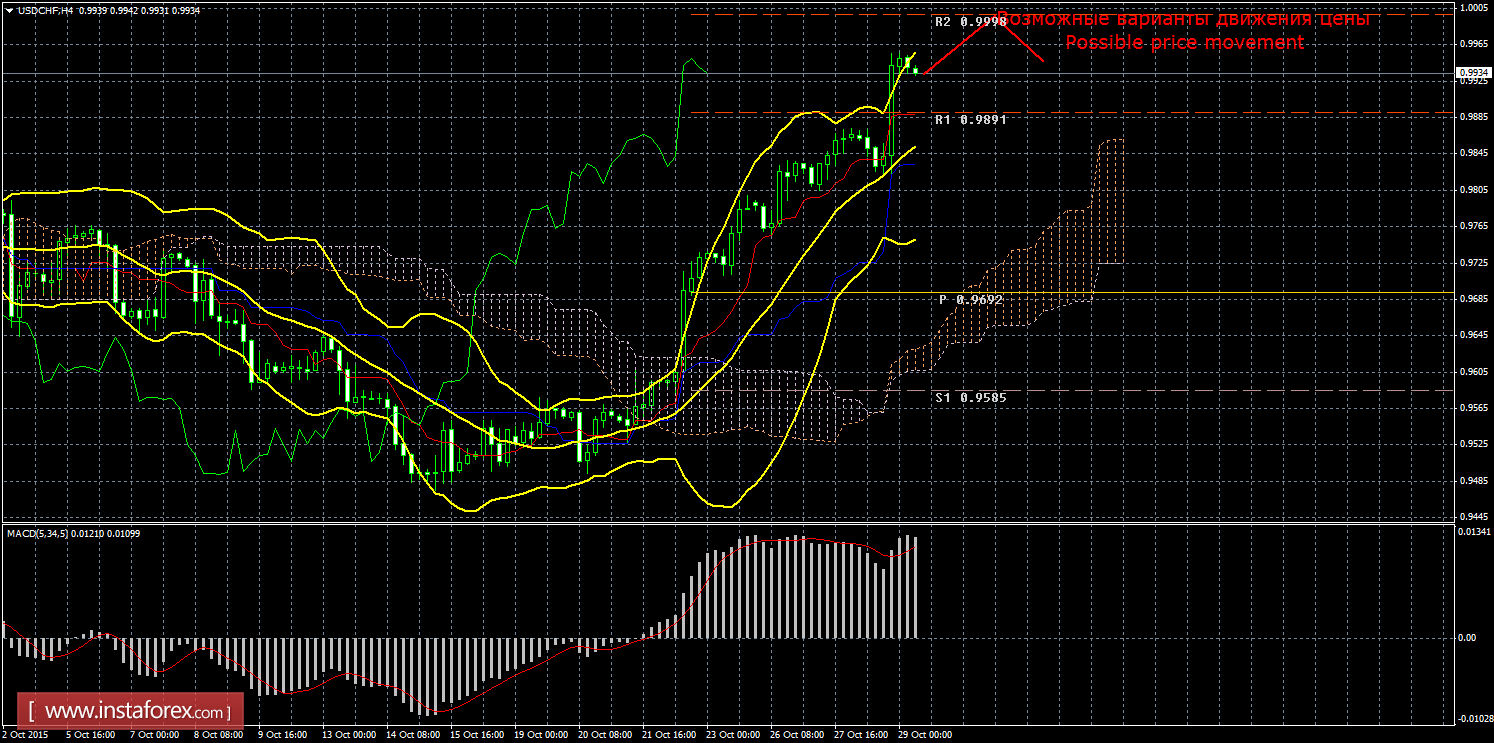
Task: Click the 0.01341 MACD scale value
Action: point(1474,531)
